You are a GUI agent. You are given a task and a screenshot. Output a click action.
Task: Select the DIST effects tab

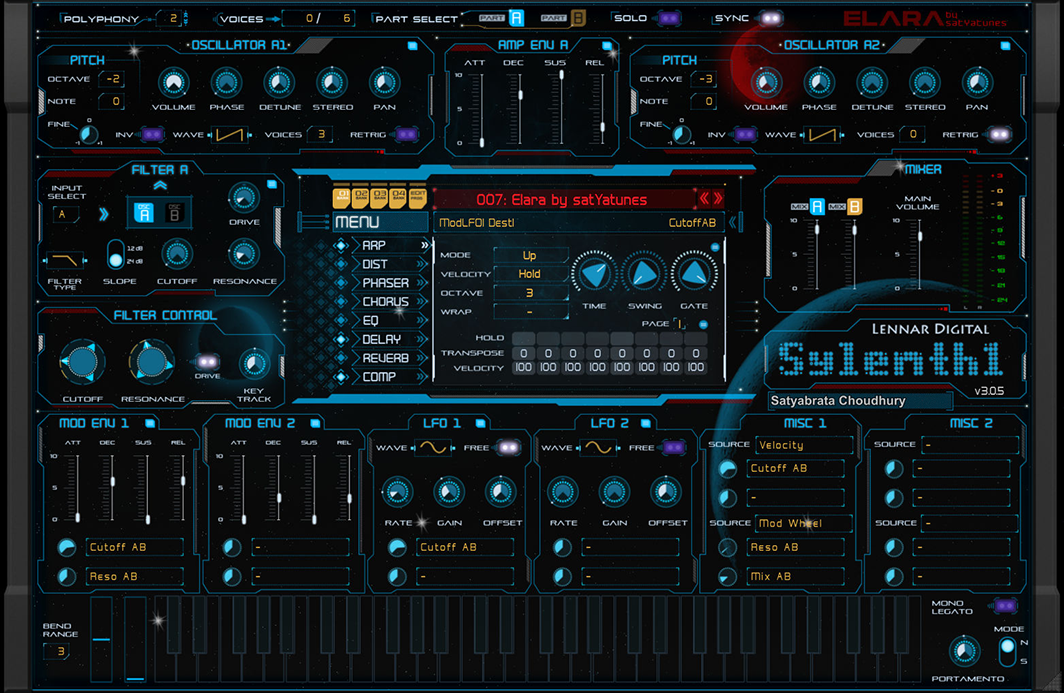(x=390, y=264)
